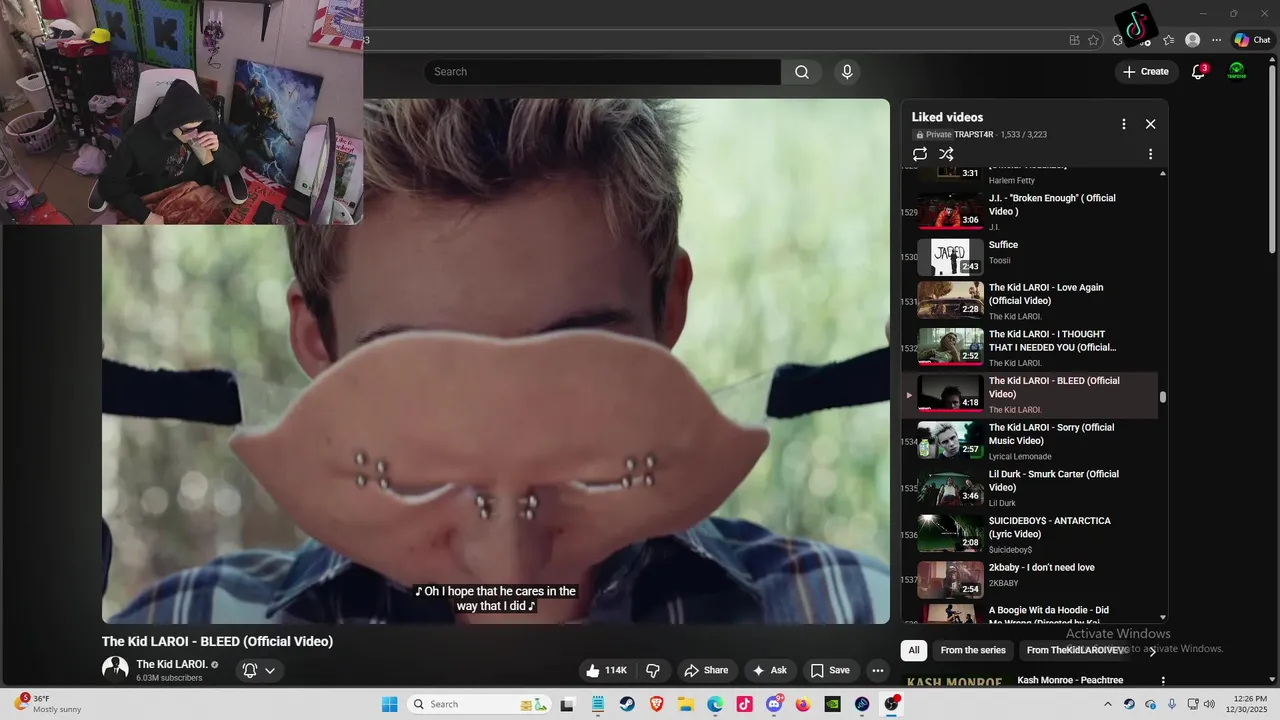
Task: Click the playlist scroll-up arrow
Action: 1162,174
